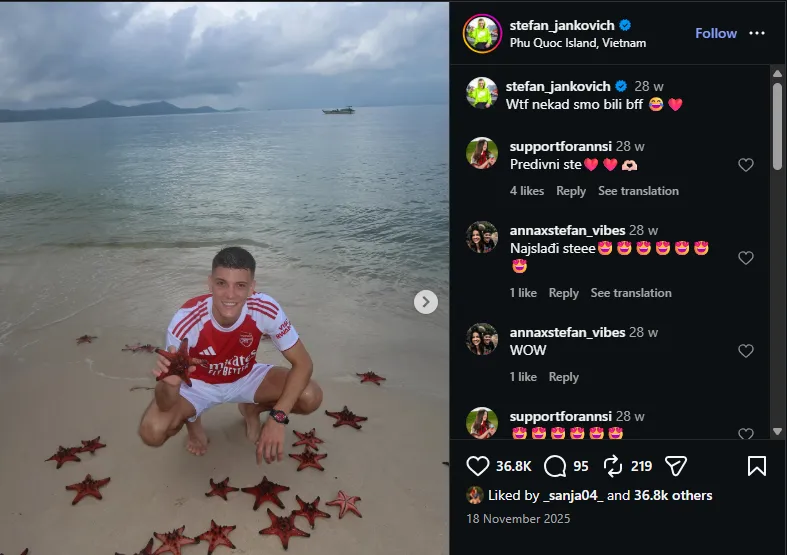This screenshot has width=787, height=555.
Task: Reply to the 'Predivni ste' comment
Action: click(x=571, y=191)
